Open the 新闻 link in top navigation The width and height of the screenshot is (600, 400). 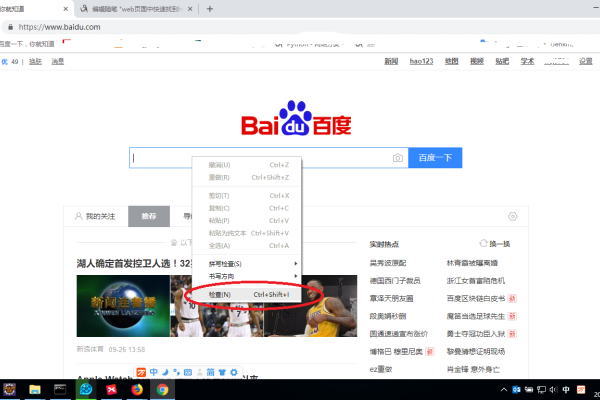(391, 61)
